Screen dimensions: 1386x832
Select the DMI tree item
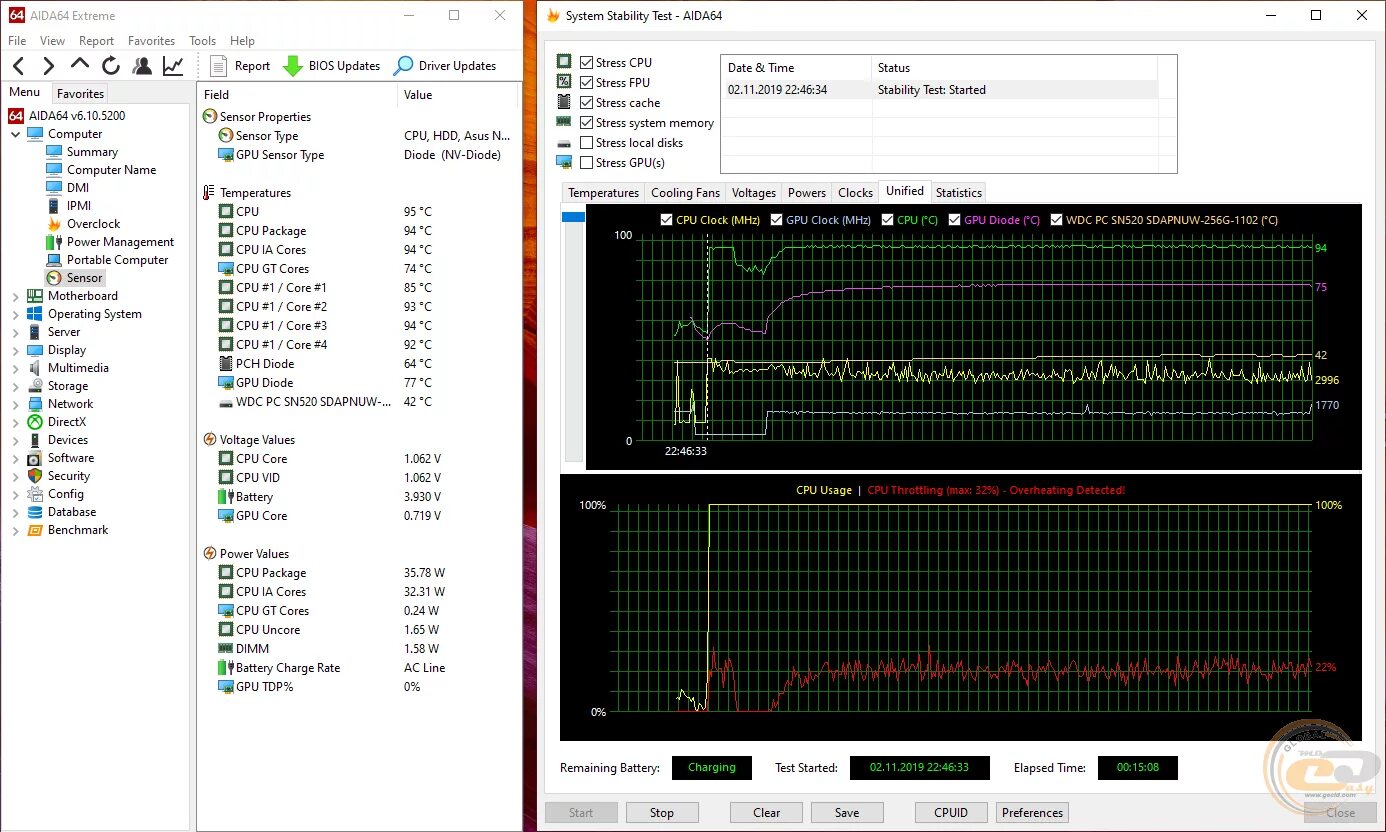tap(78, 188)
